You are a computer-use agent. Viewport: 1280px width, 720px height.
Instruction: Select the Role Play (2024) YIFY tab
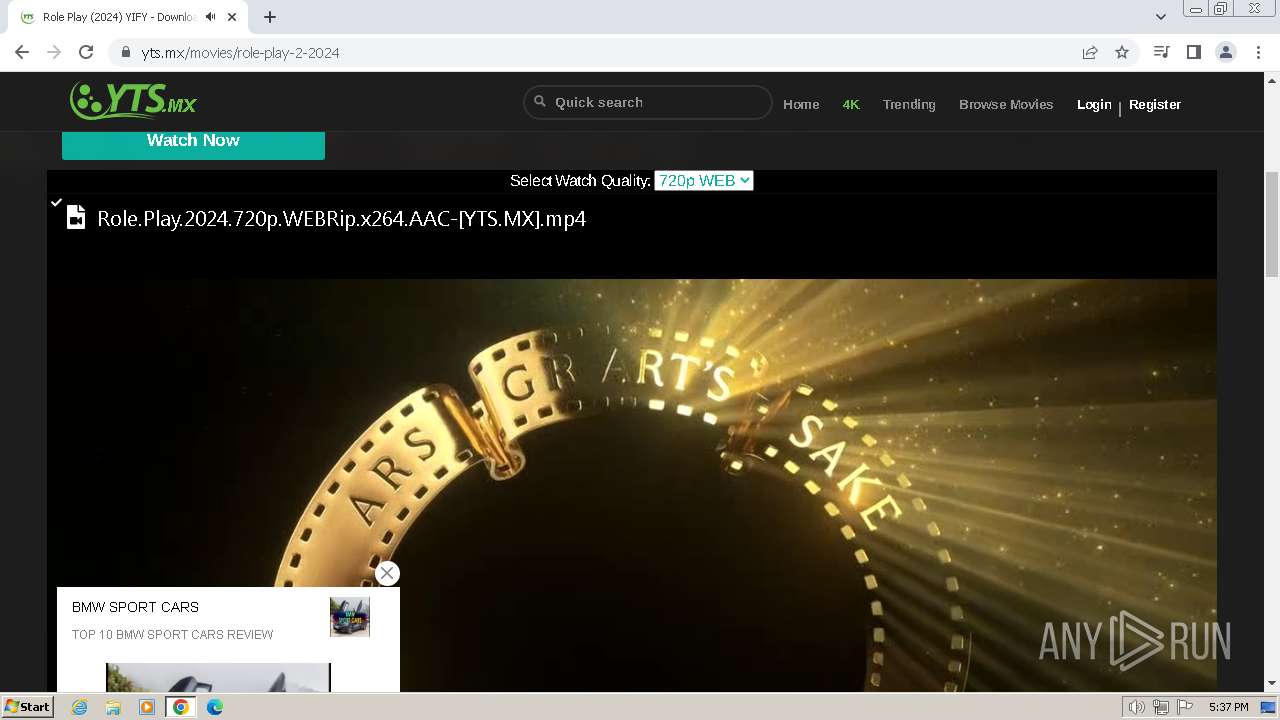[128, 17]
